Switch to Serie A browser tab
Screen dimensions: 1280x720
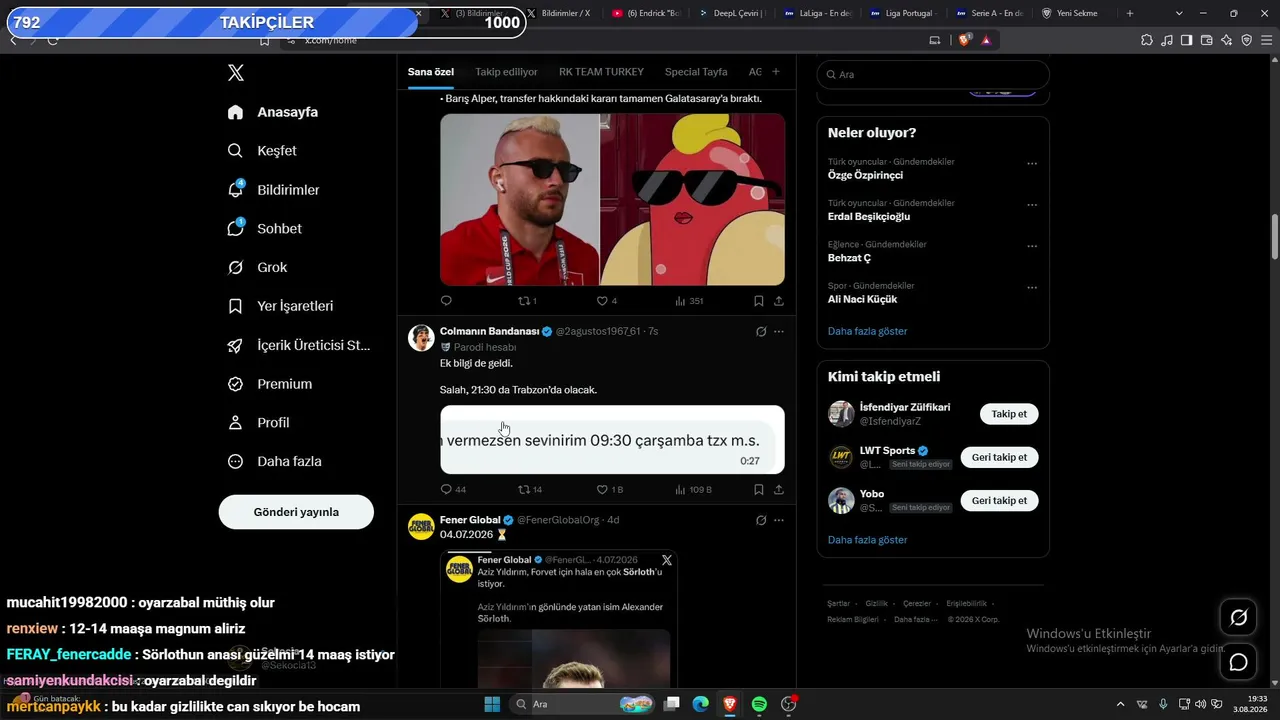(x=988, y=13)
